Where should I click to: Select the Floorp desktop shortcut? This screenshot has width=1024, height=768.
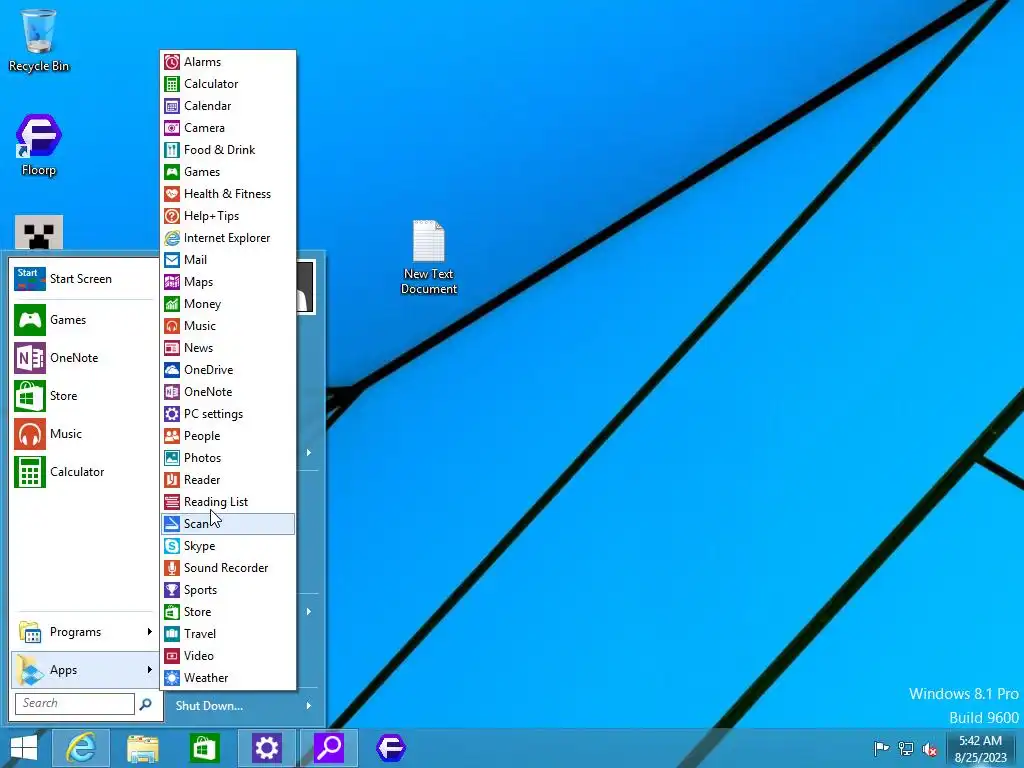(x=39, y=145)
